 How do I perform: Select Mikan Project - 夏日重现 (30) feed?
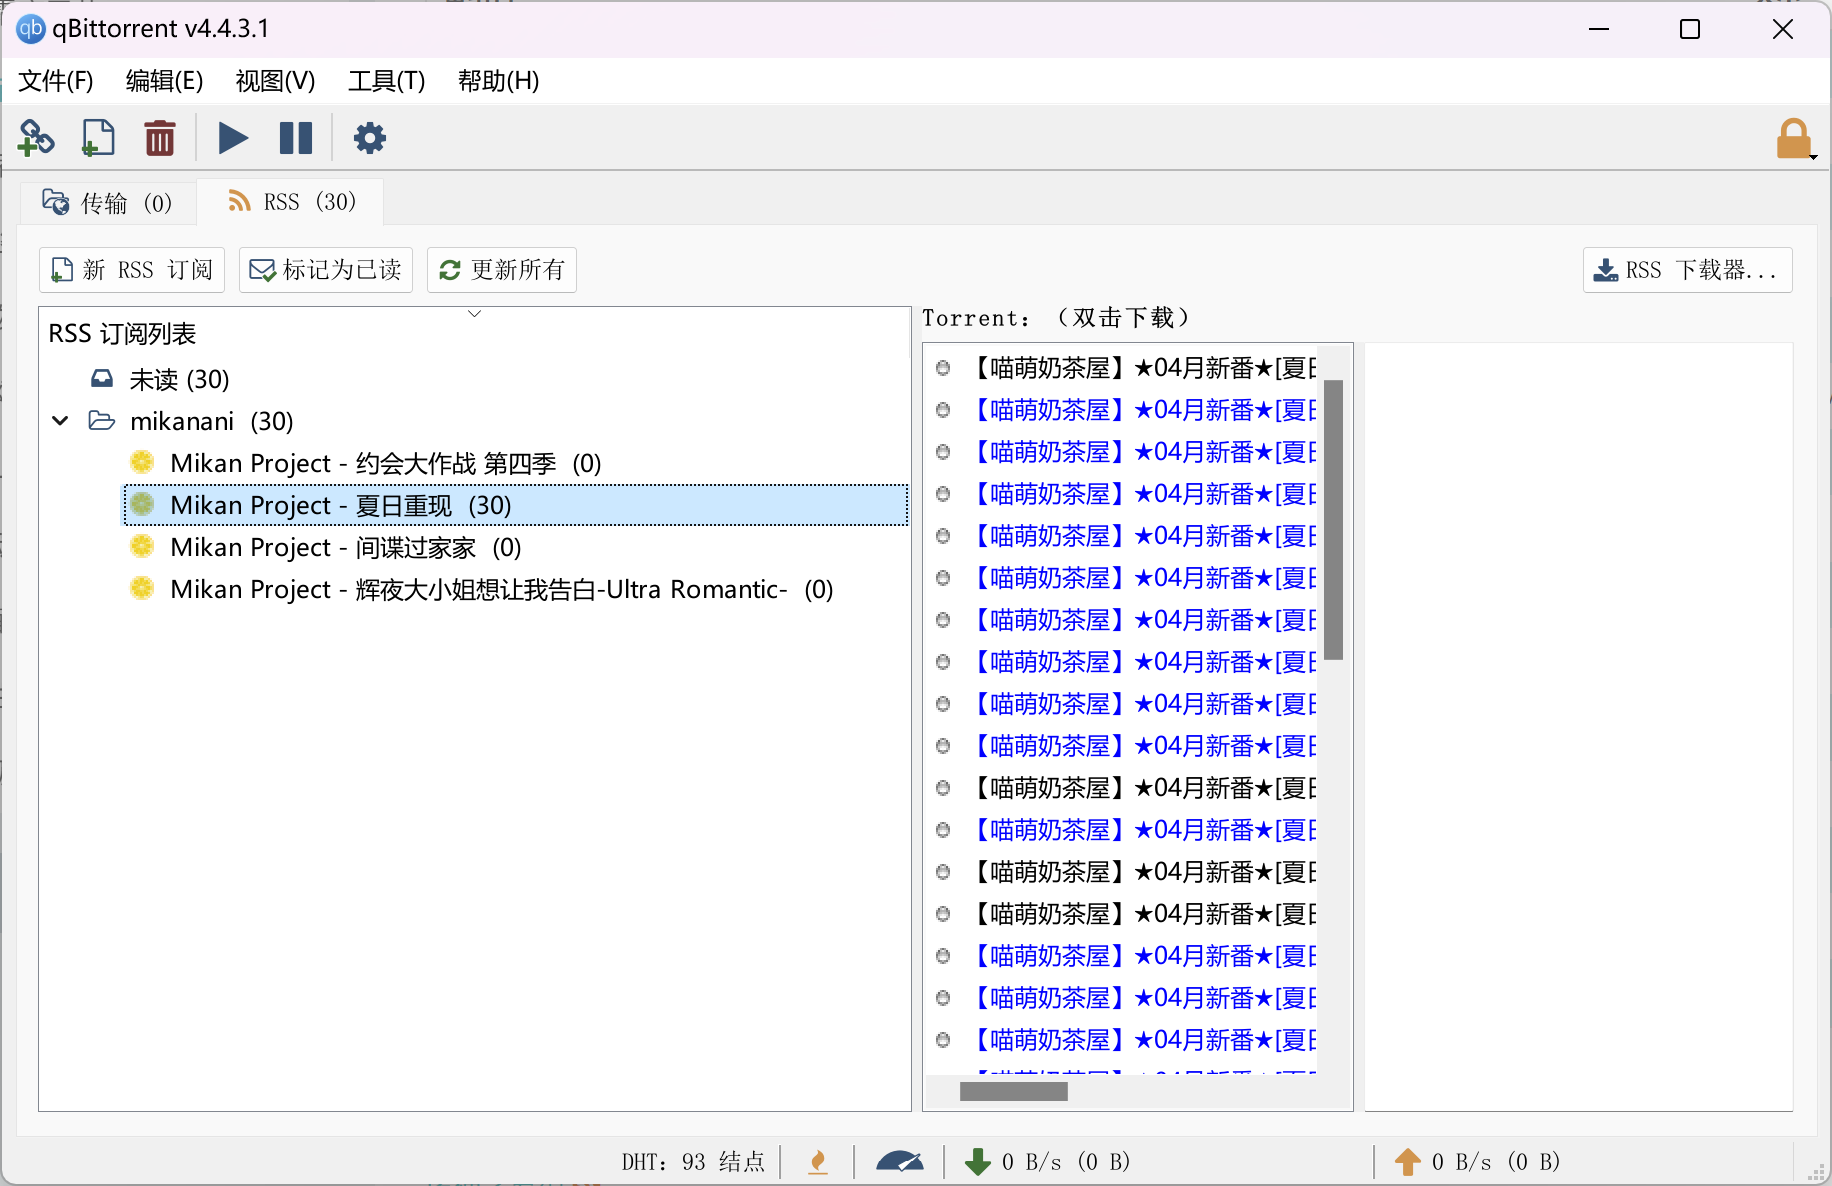point(515,505)
